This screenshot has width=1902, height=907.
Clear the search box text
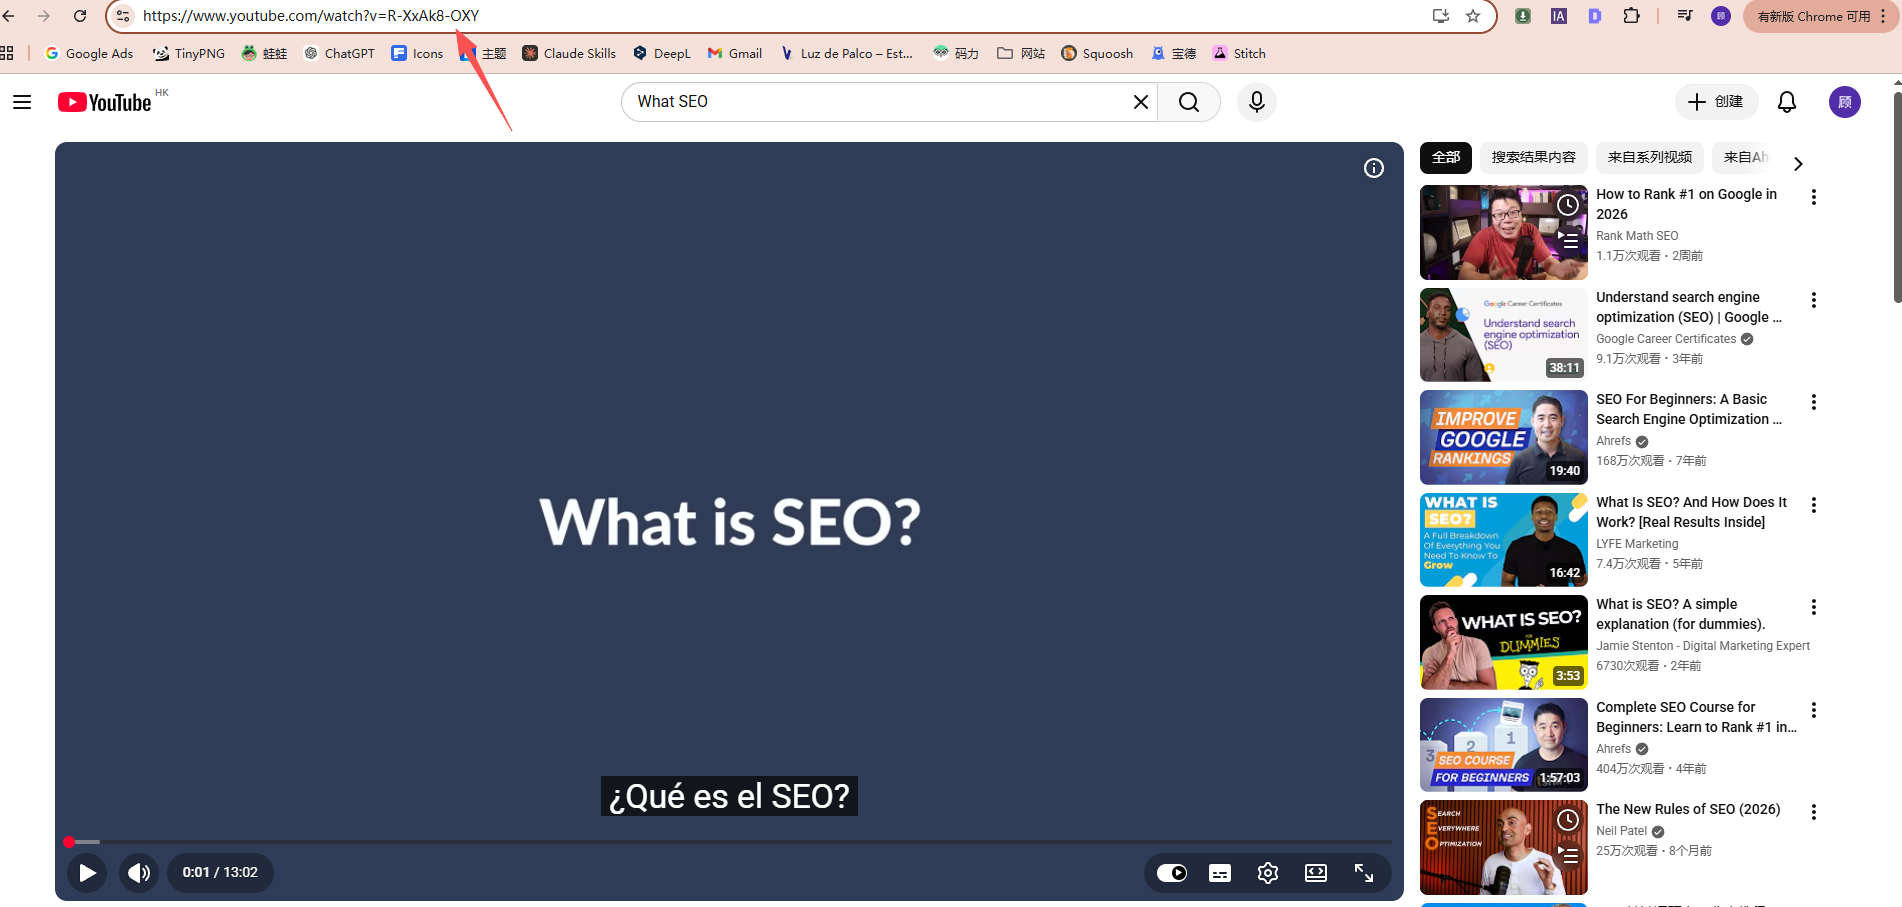pos(1140,102)
